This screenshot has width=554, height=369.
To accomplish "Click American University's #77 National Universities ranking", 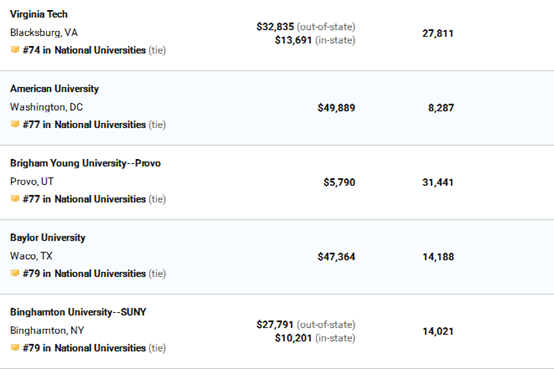I will [x=84, y=125].
